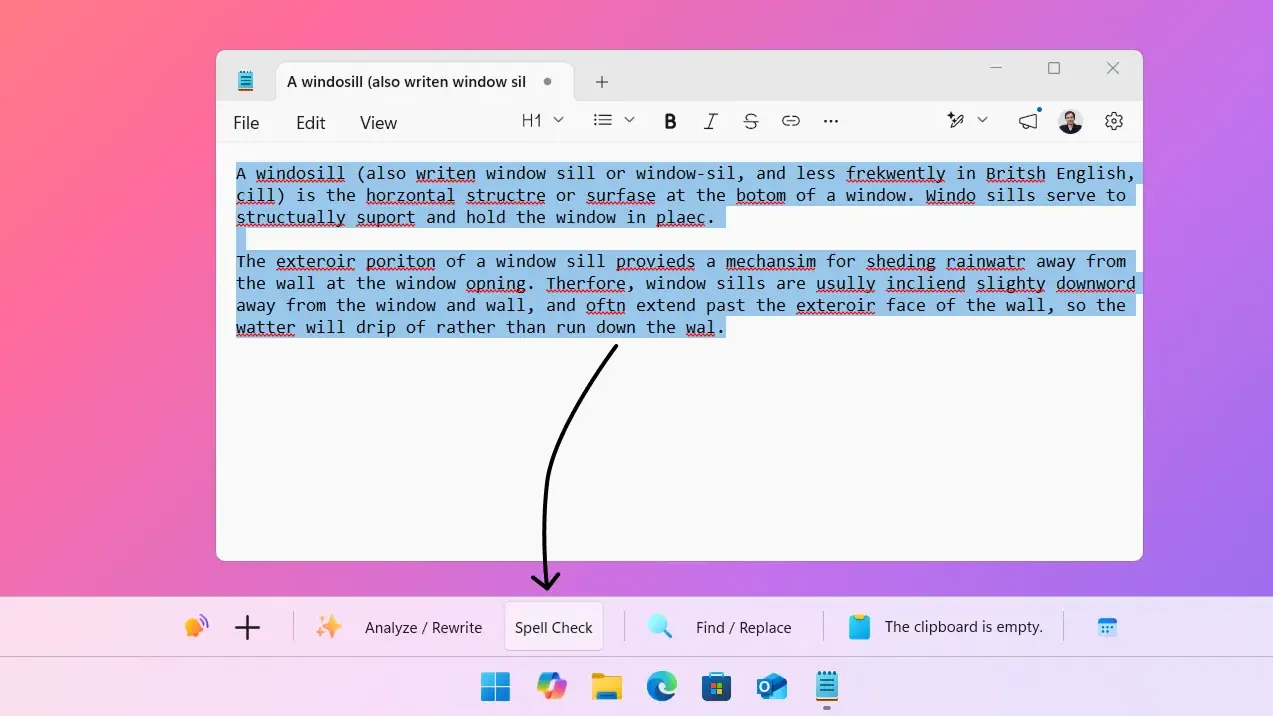The height and width of the screenshot is (716, 1273).
Task: Open the Windows Start menu
Action: point(495,686)
